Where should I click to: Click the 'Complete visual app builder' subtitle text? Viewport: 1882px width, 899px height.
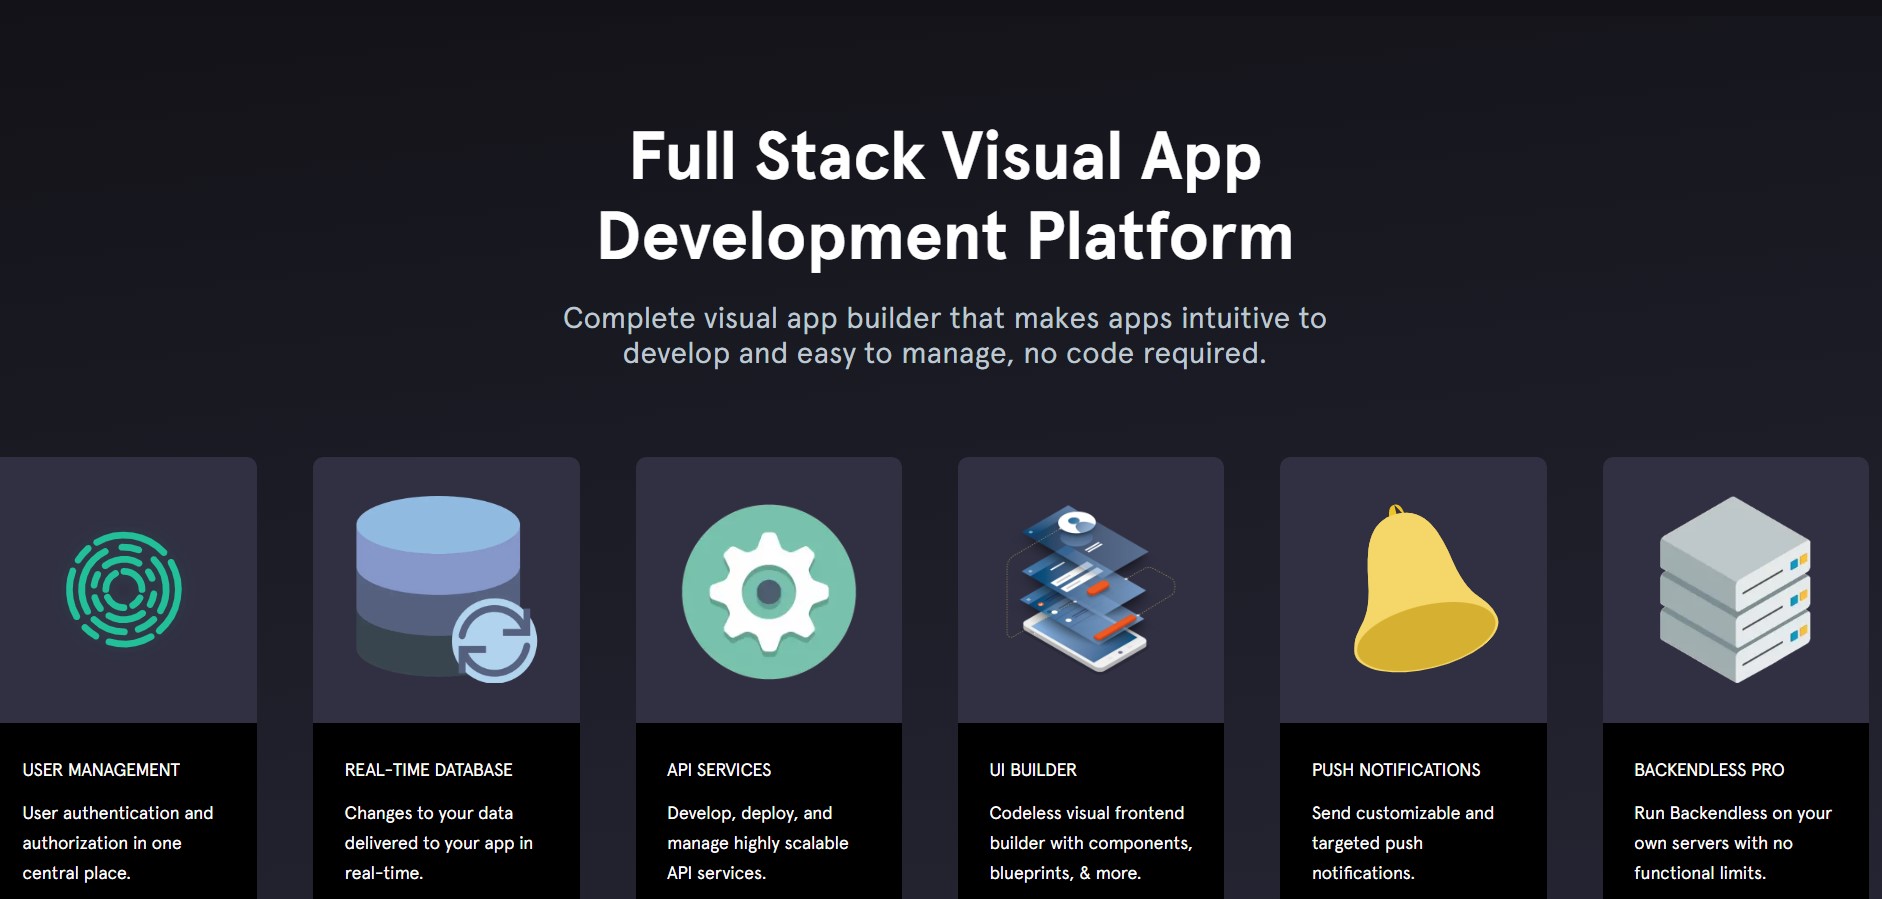pyautogui.click(x=945, y=335)
